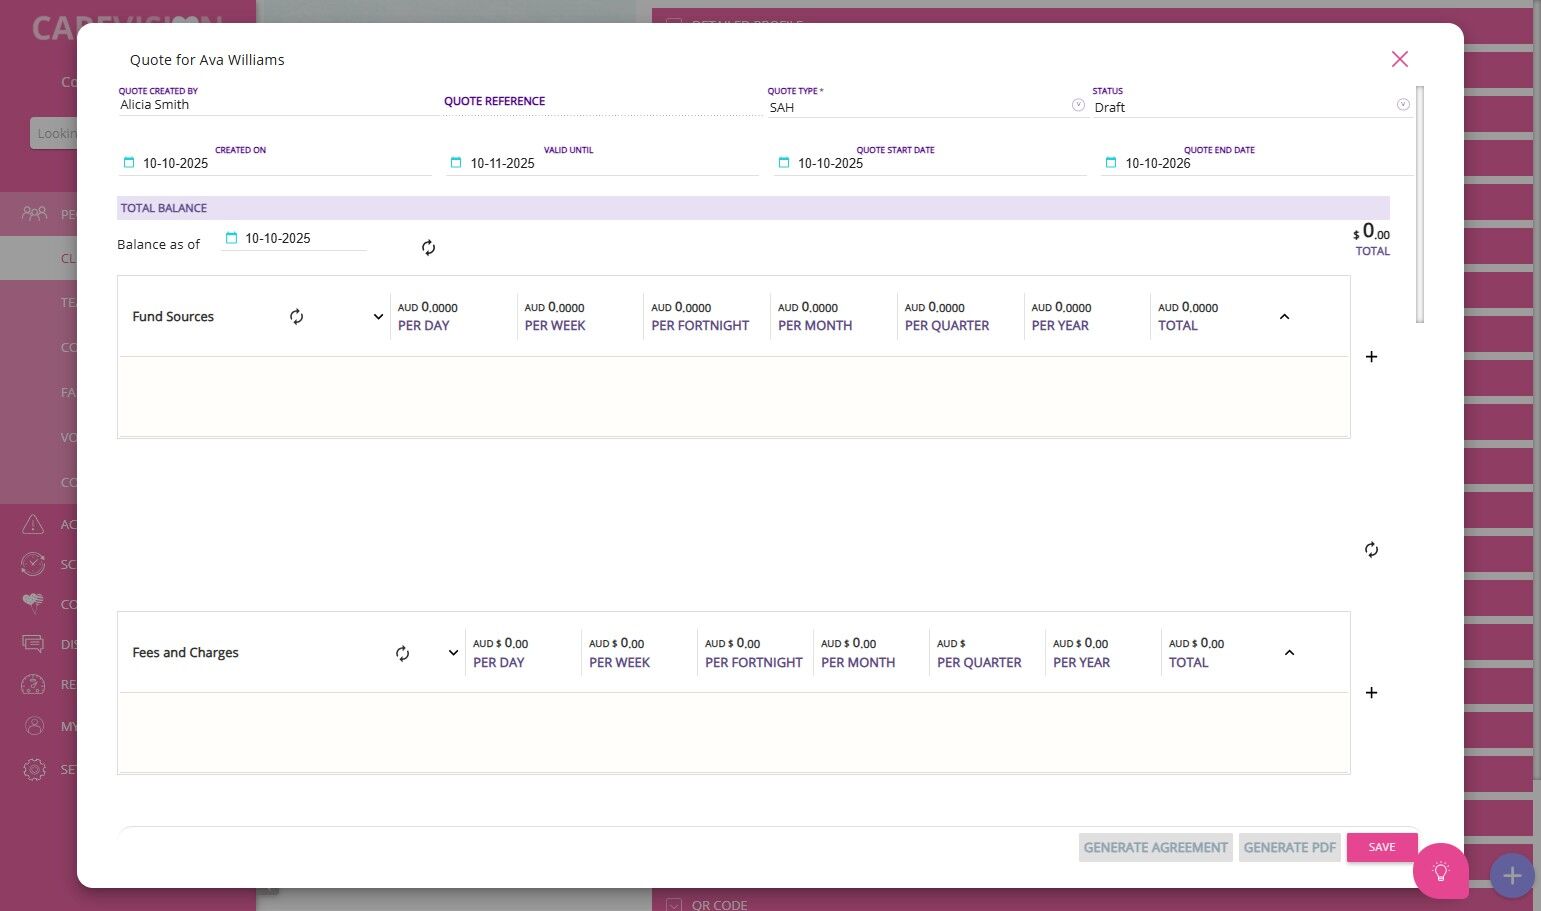Click the Quote Created By field with Alicia Smith
Viewport: 1541px width, 911px height.
coord(278,104)
